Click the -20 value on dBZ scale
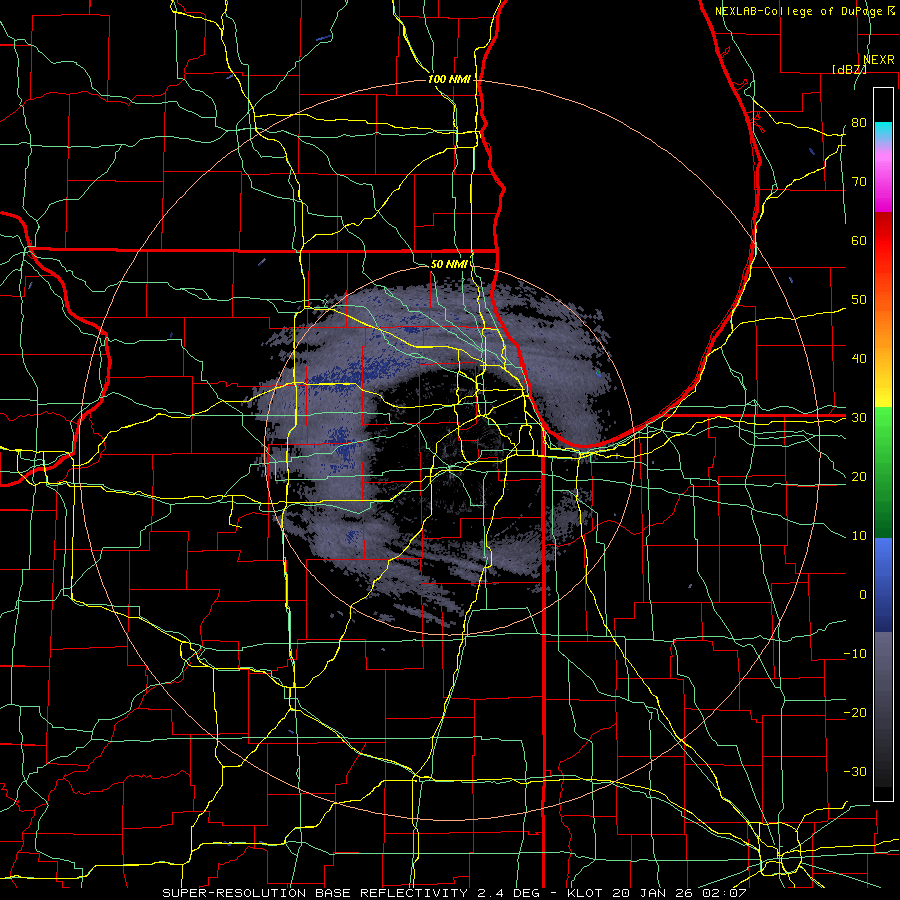This screenshot has height=900, width=900. coord(855,713)
